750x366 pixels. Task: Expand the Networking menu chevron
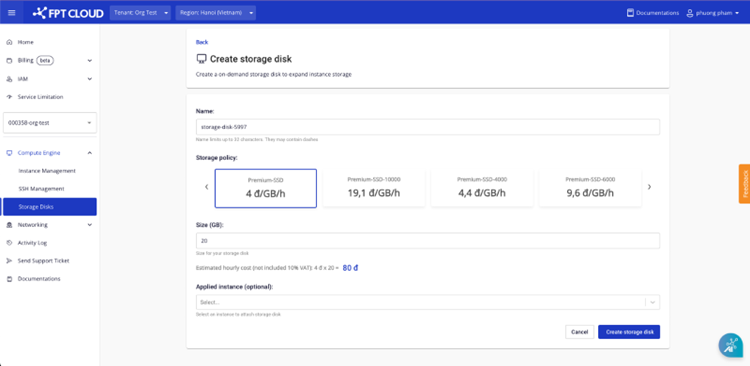pos(89,225)
